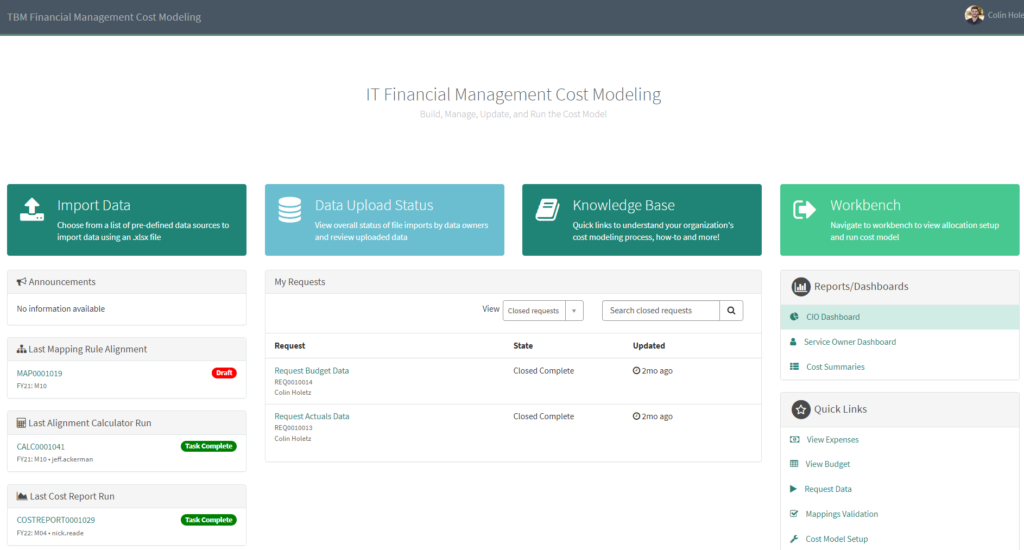Open Cost Summaries report
This screenshot has width=1024, height=550.
835,367
